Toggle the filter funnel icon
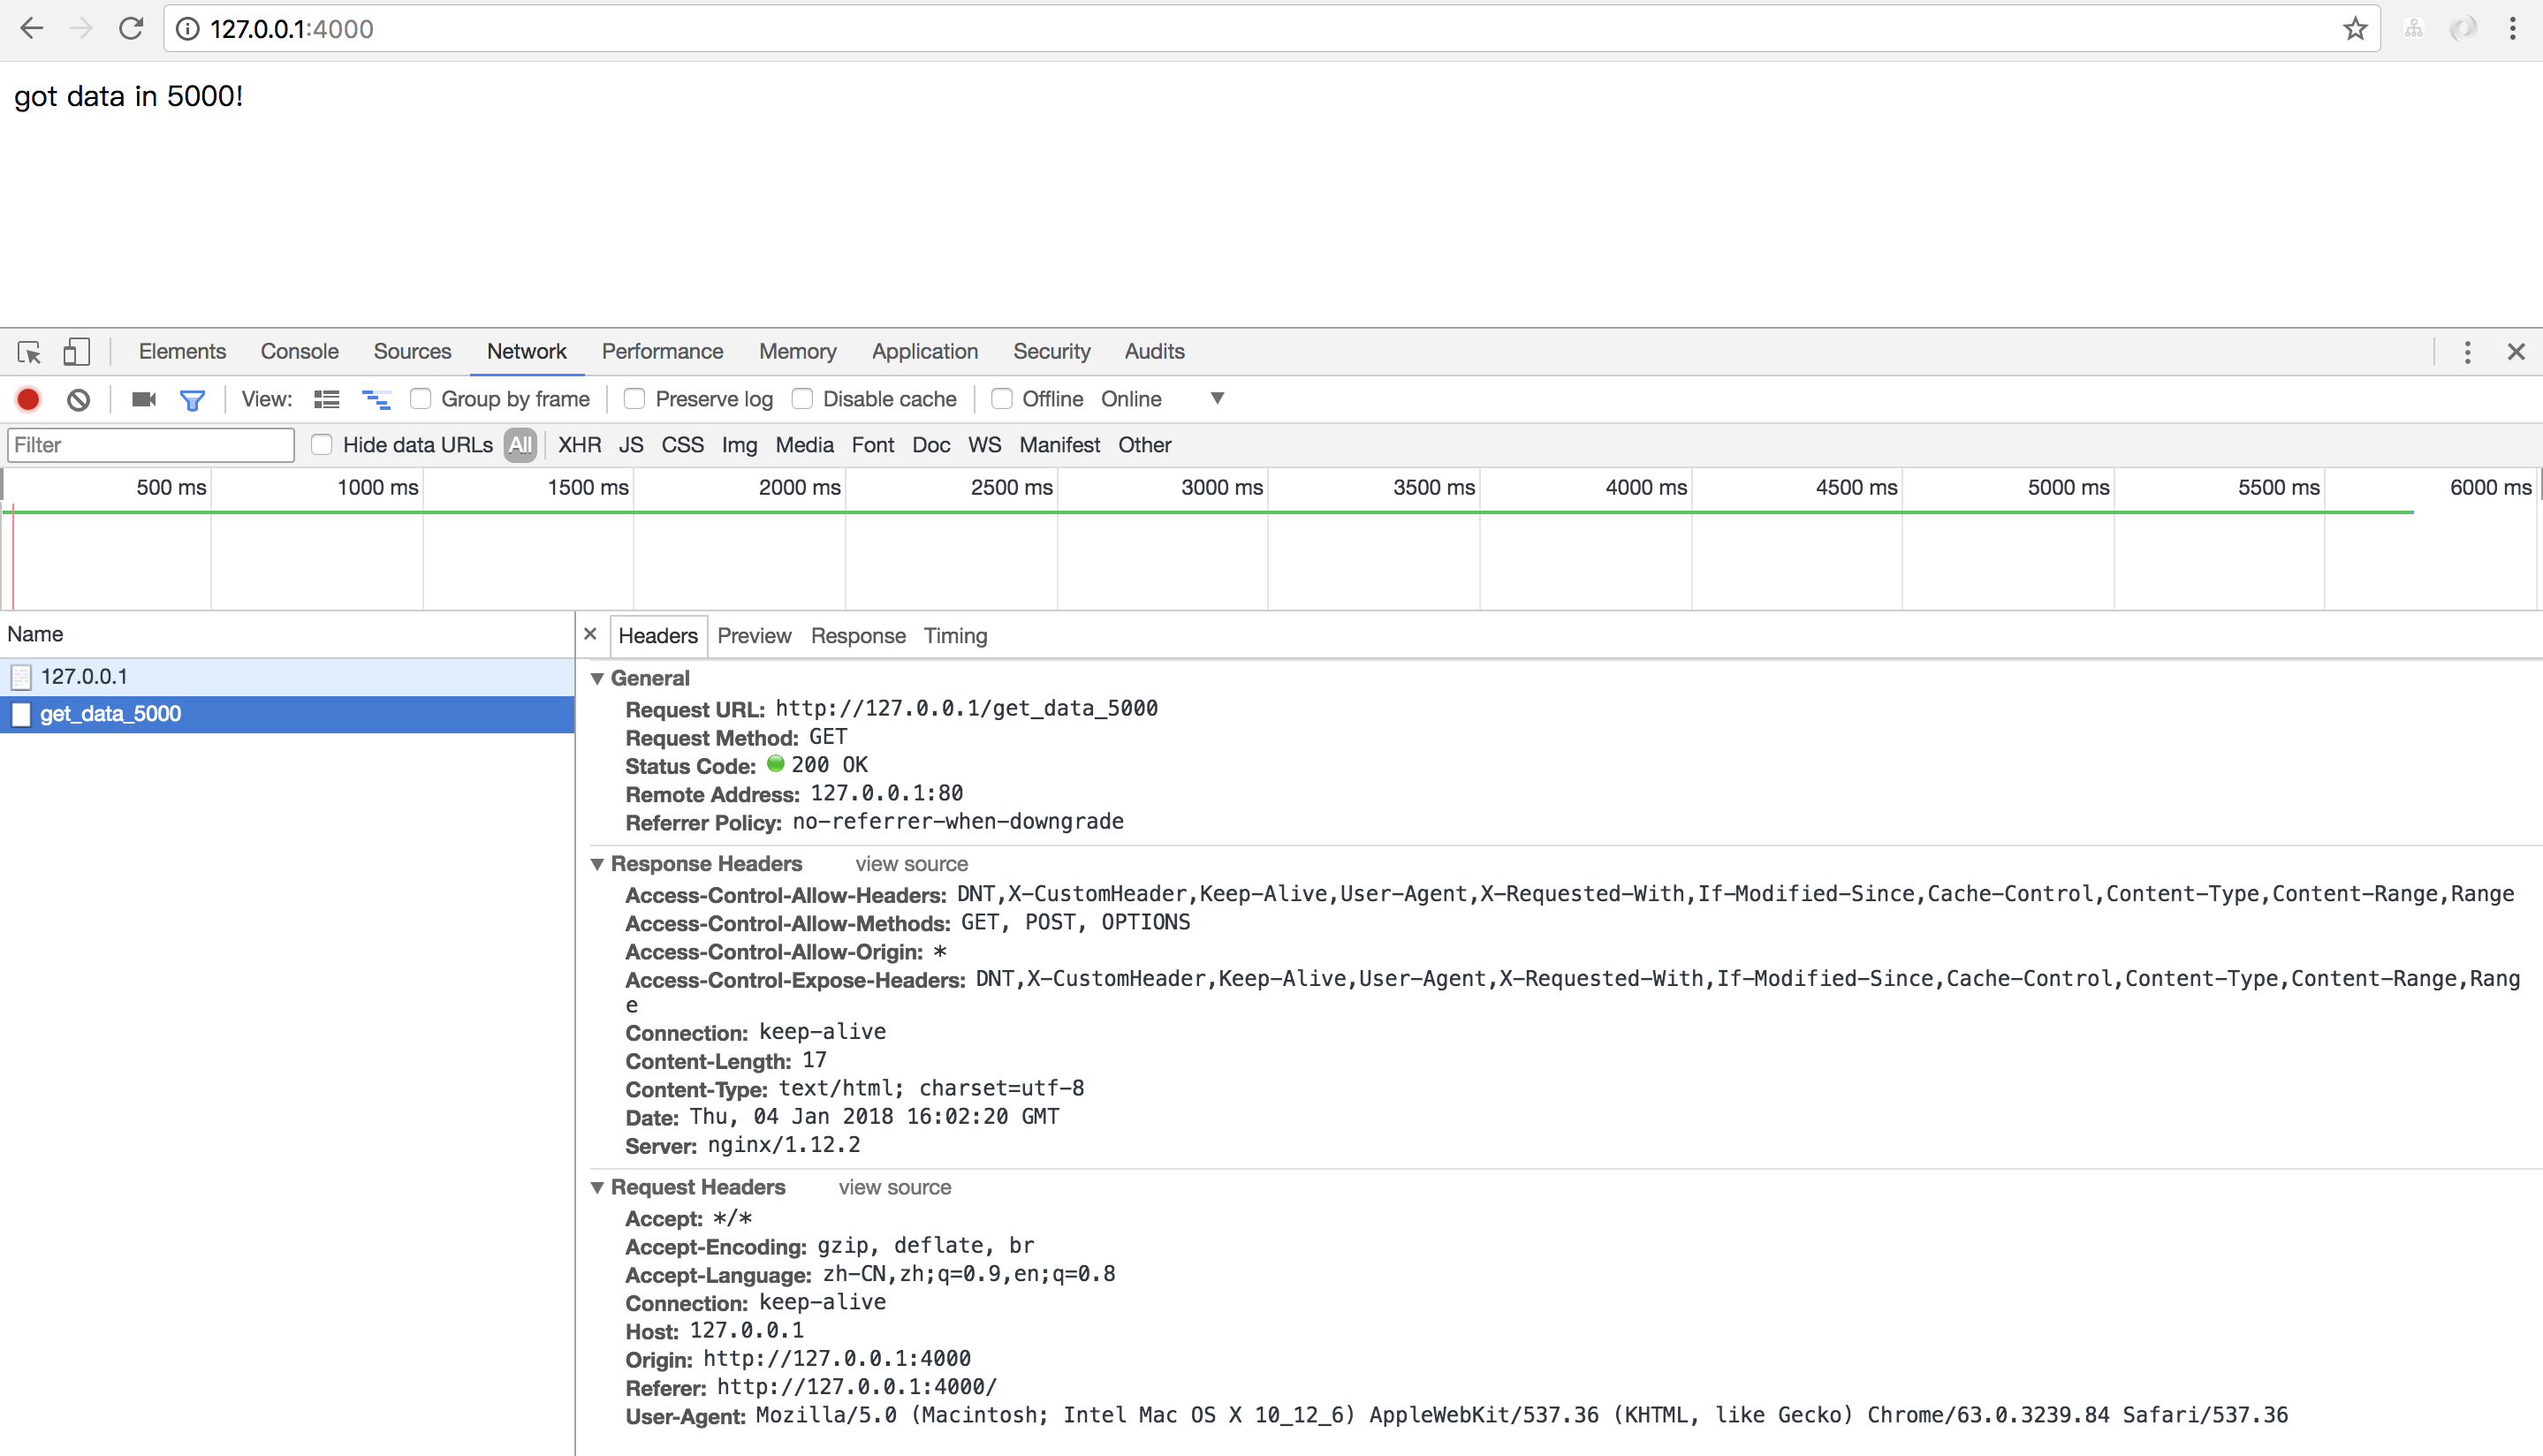This screenshot has height=1456, width=2543. [x=192, y=400]
